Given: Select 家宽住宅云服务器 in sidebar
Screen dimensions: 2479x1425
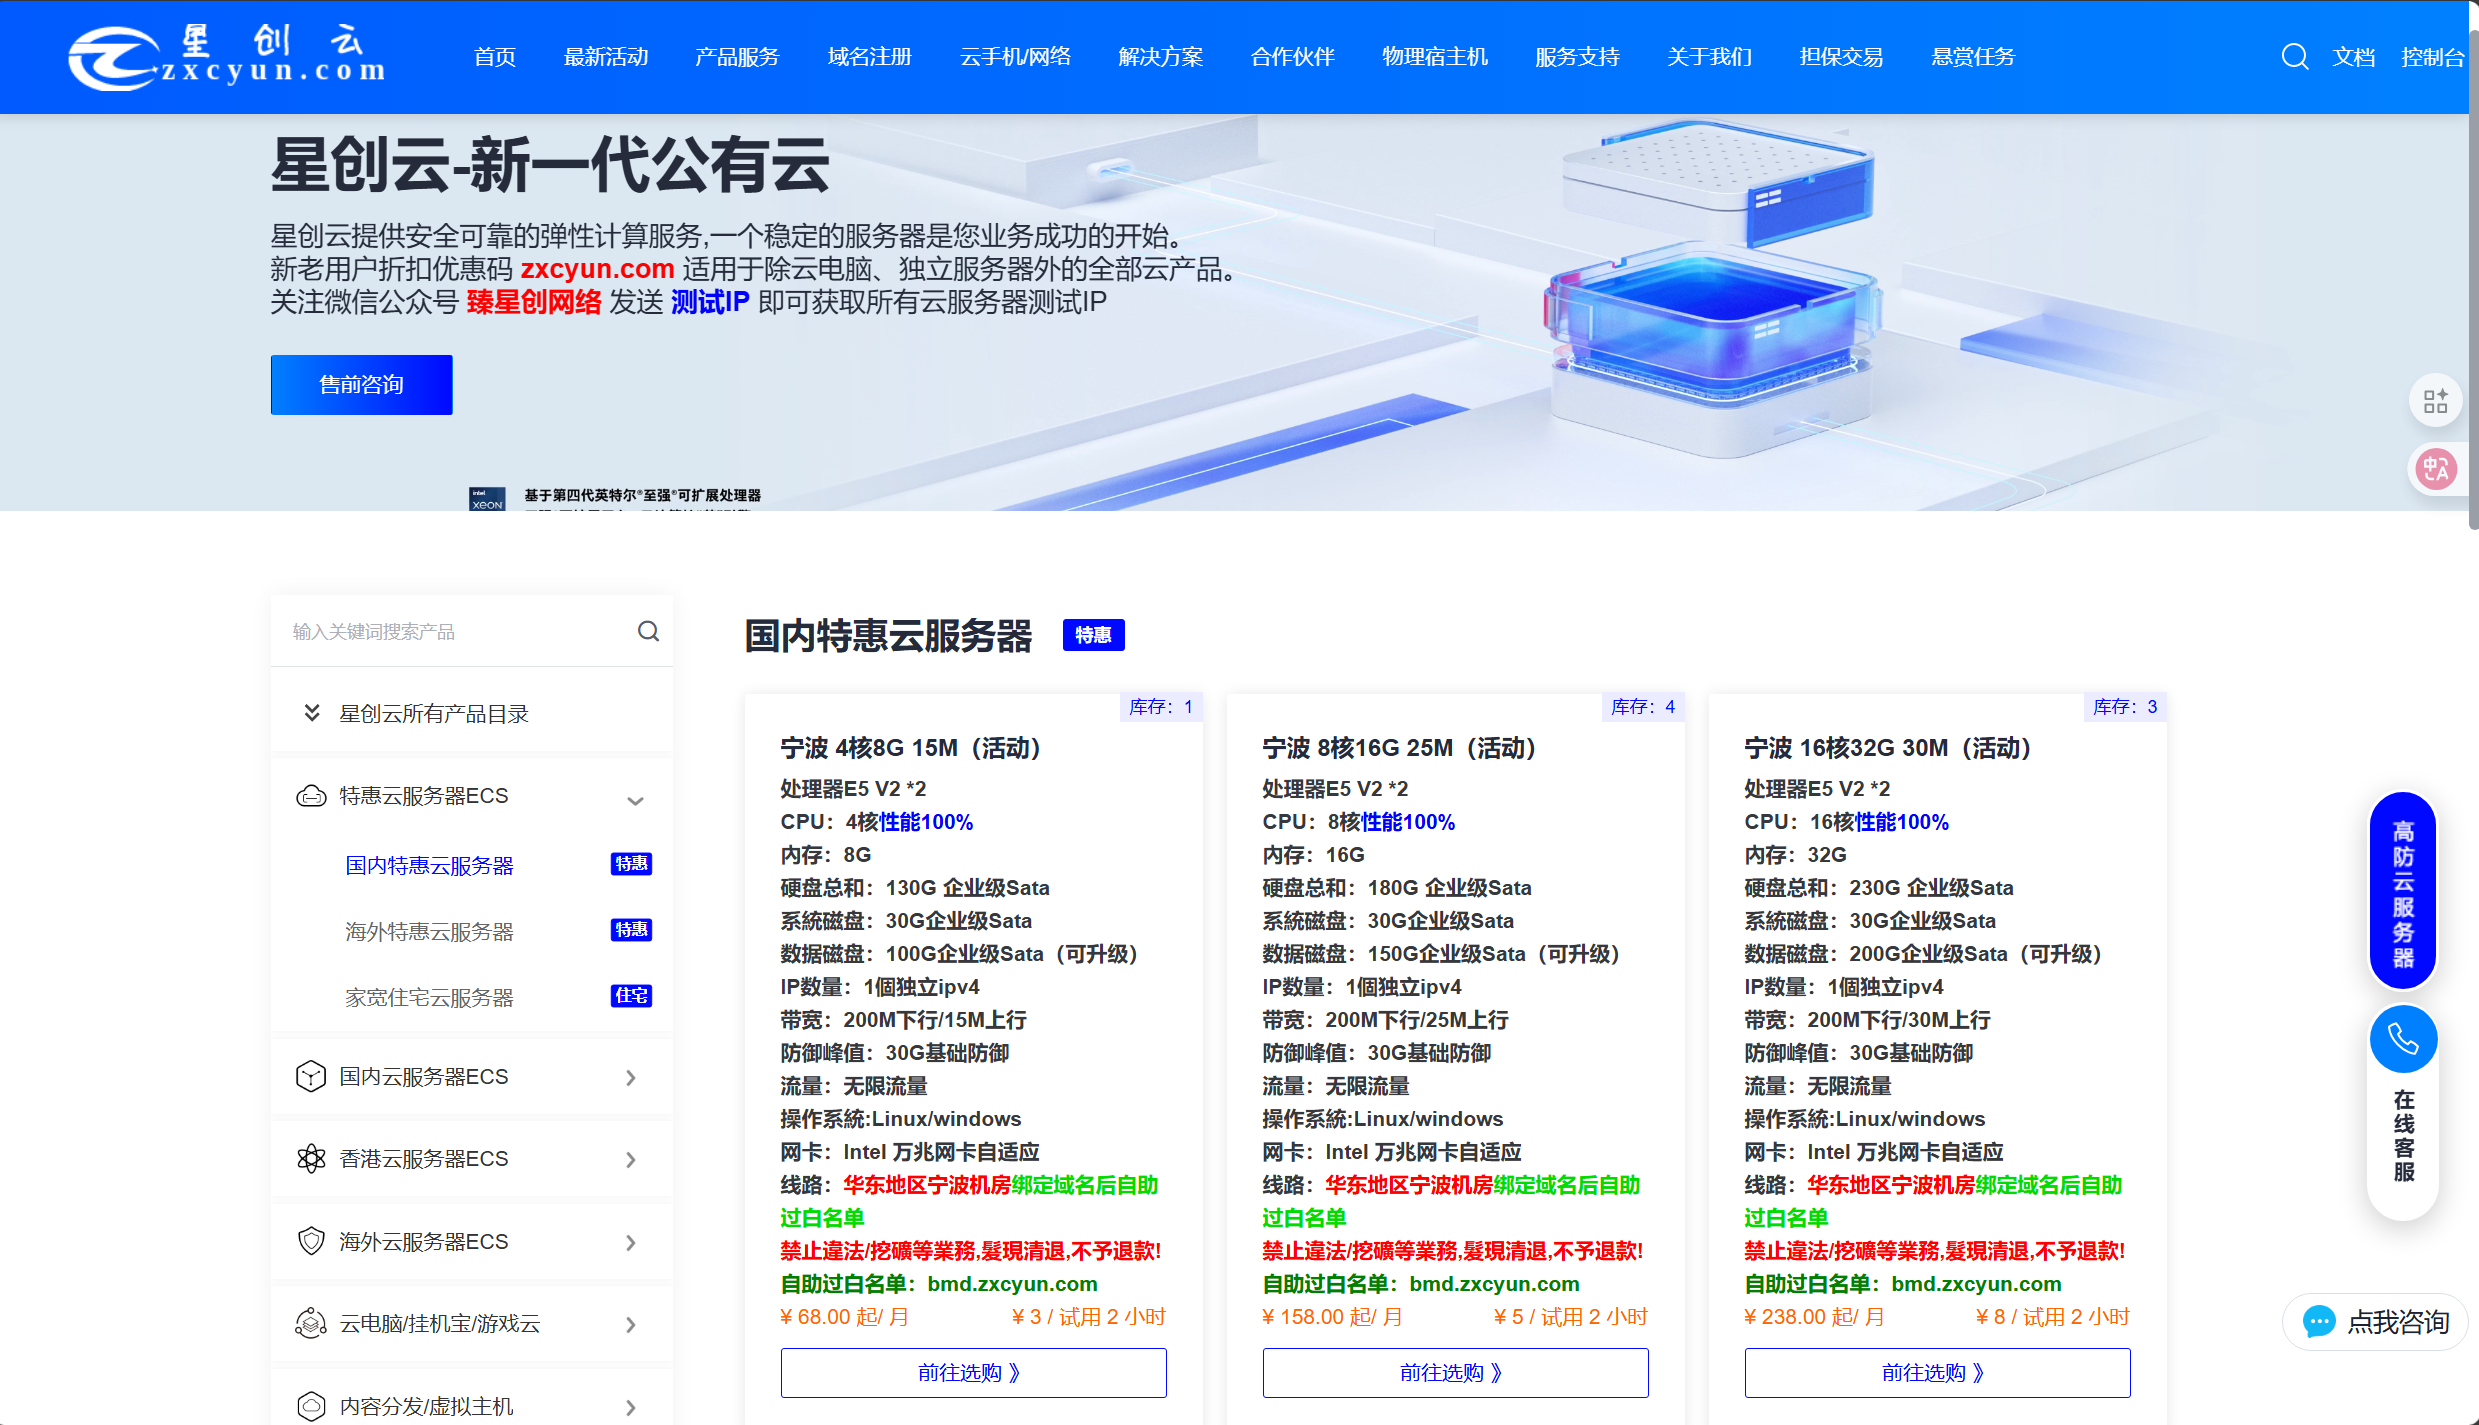Looking at the screenshot, I should point(429,997).
